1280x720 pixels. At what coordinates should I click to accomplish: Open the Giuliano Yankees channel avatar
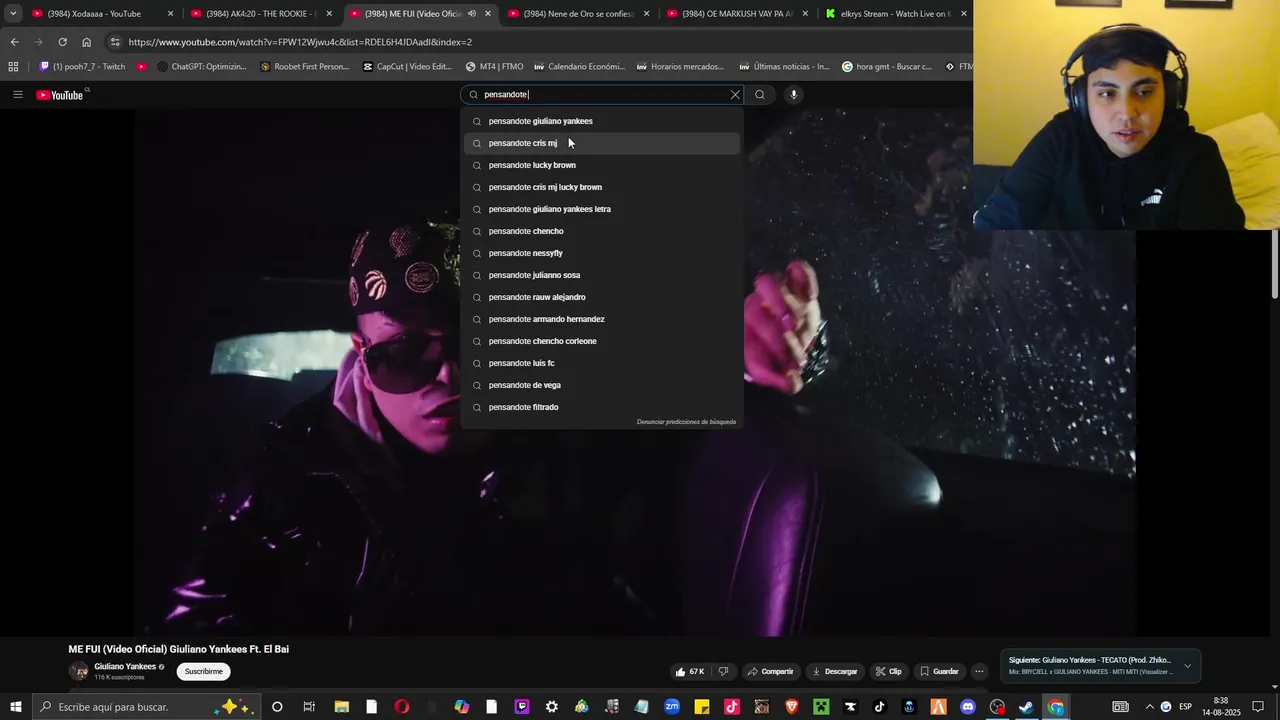click(x=79, y=671)
